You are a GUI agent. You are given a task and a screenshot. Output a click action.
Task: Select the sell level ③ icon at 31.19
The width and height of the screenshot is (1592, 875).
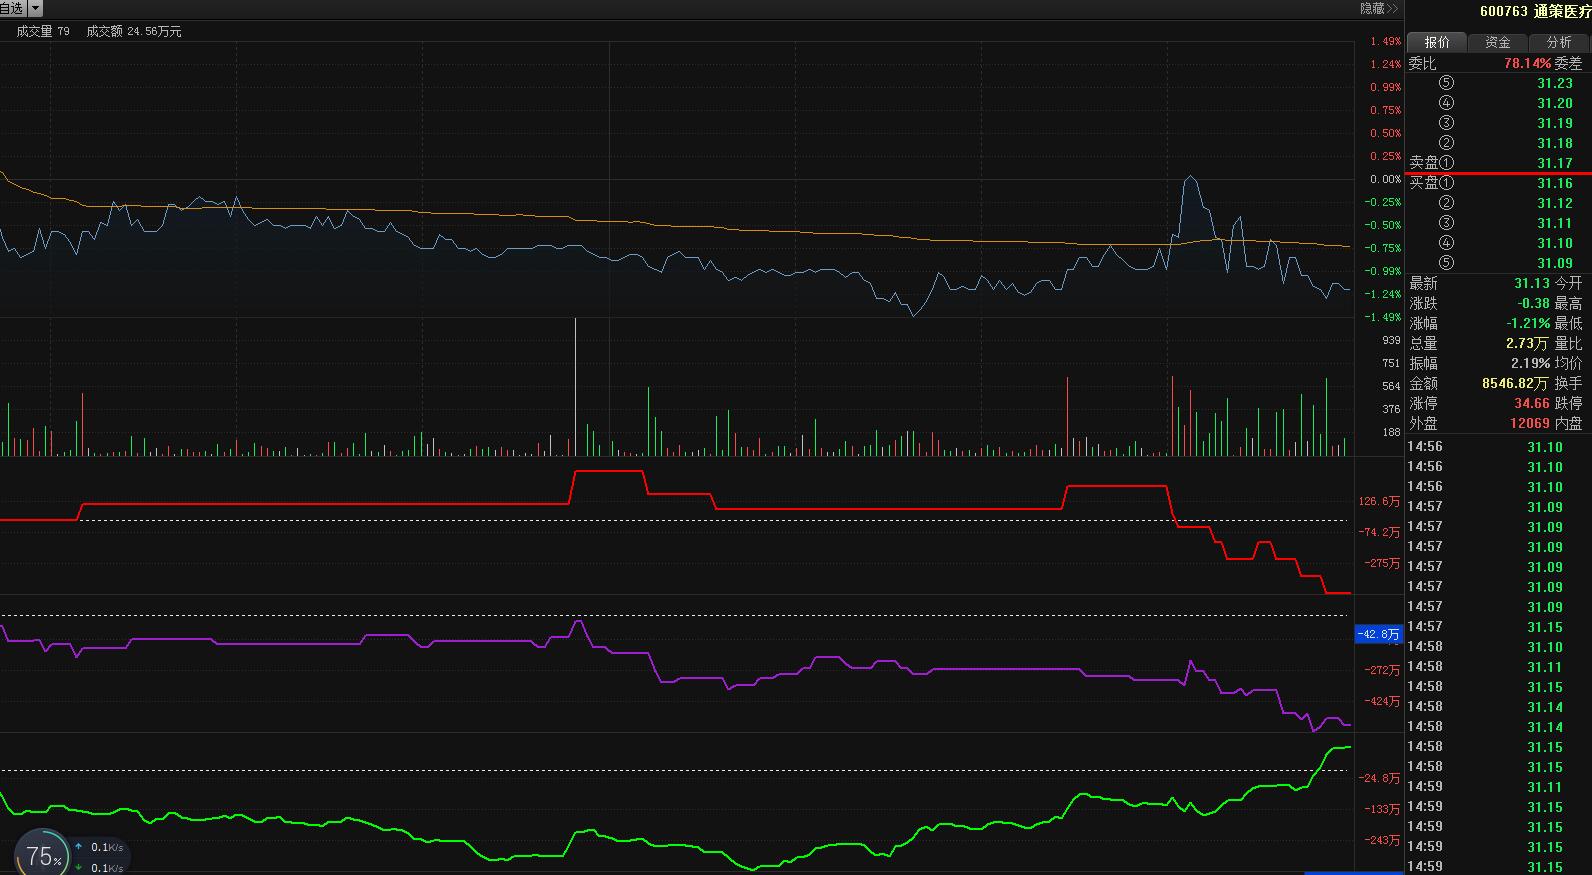coord(1446,123)
